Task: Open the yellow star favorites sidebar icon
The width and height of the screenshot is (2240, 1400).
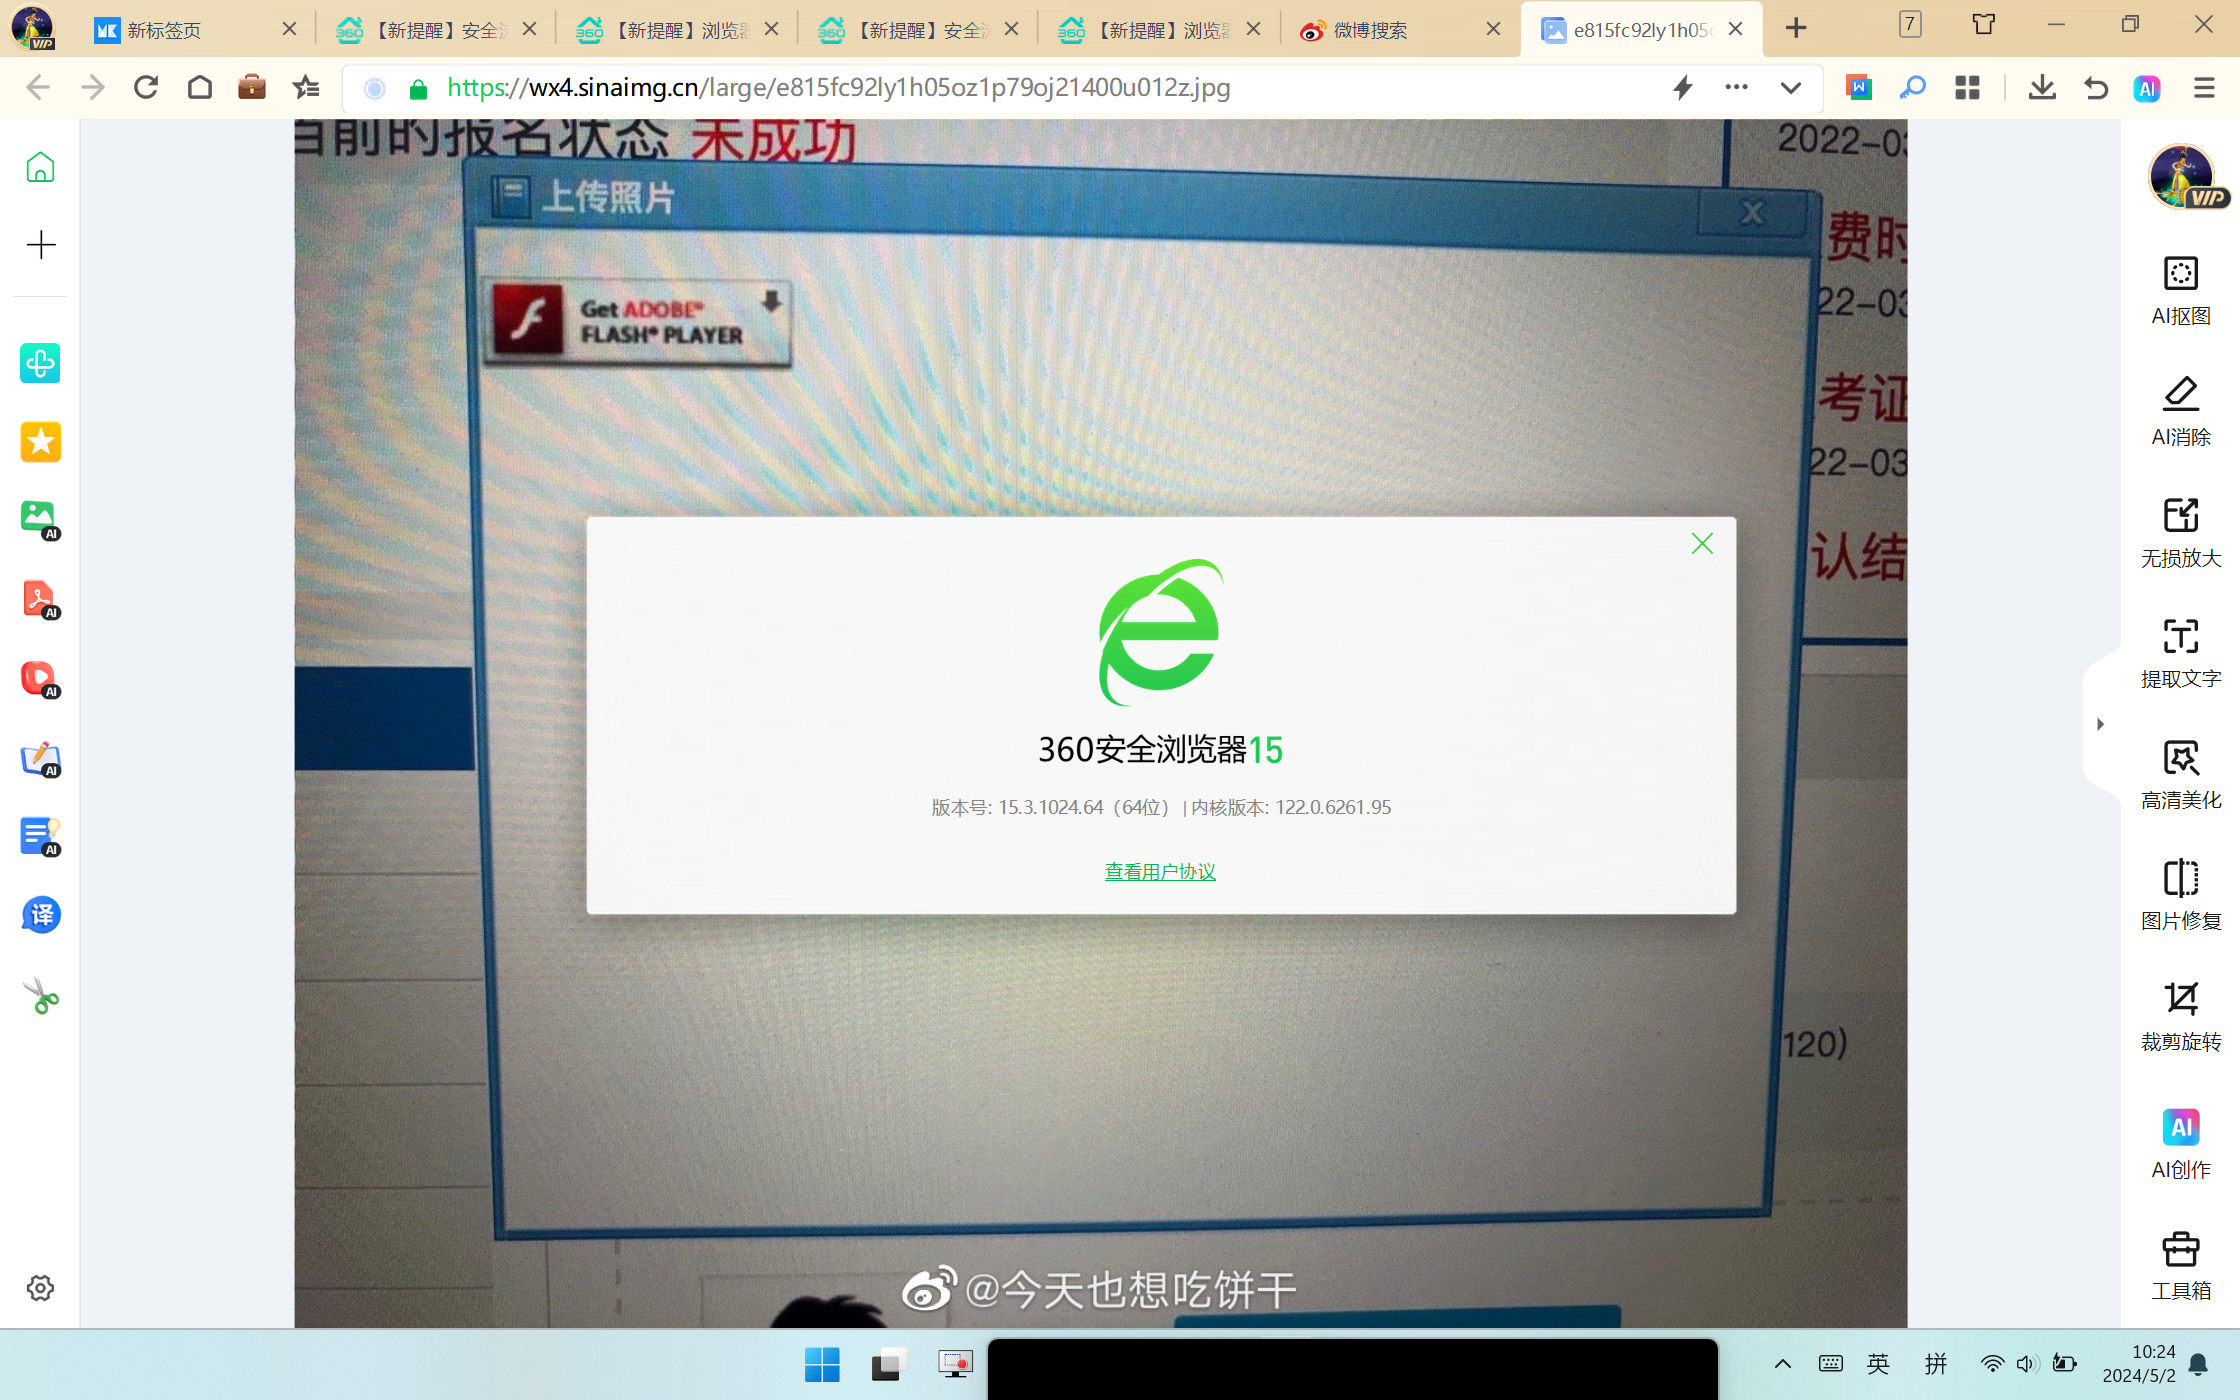Action: click(40, 442)
